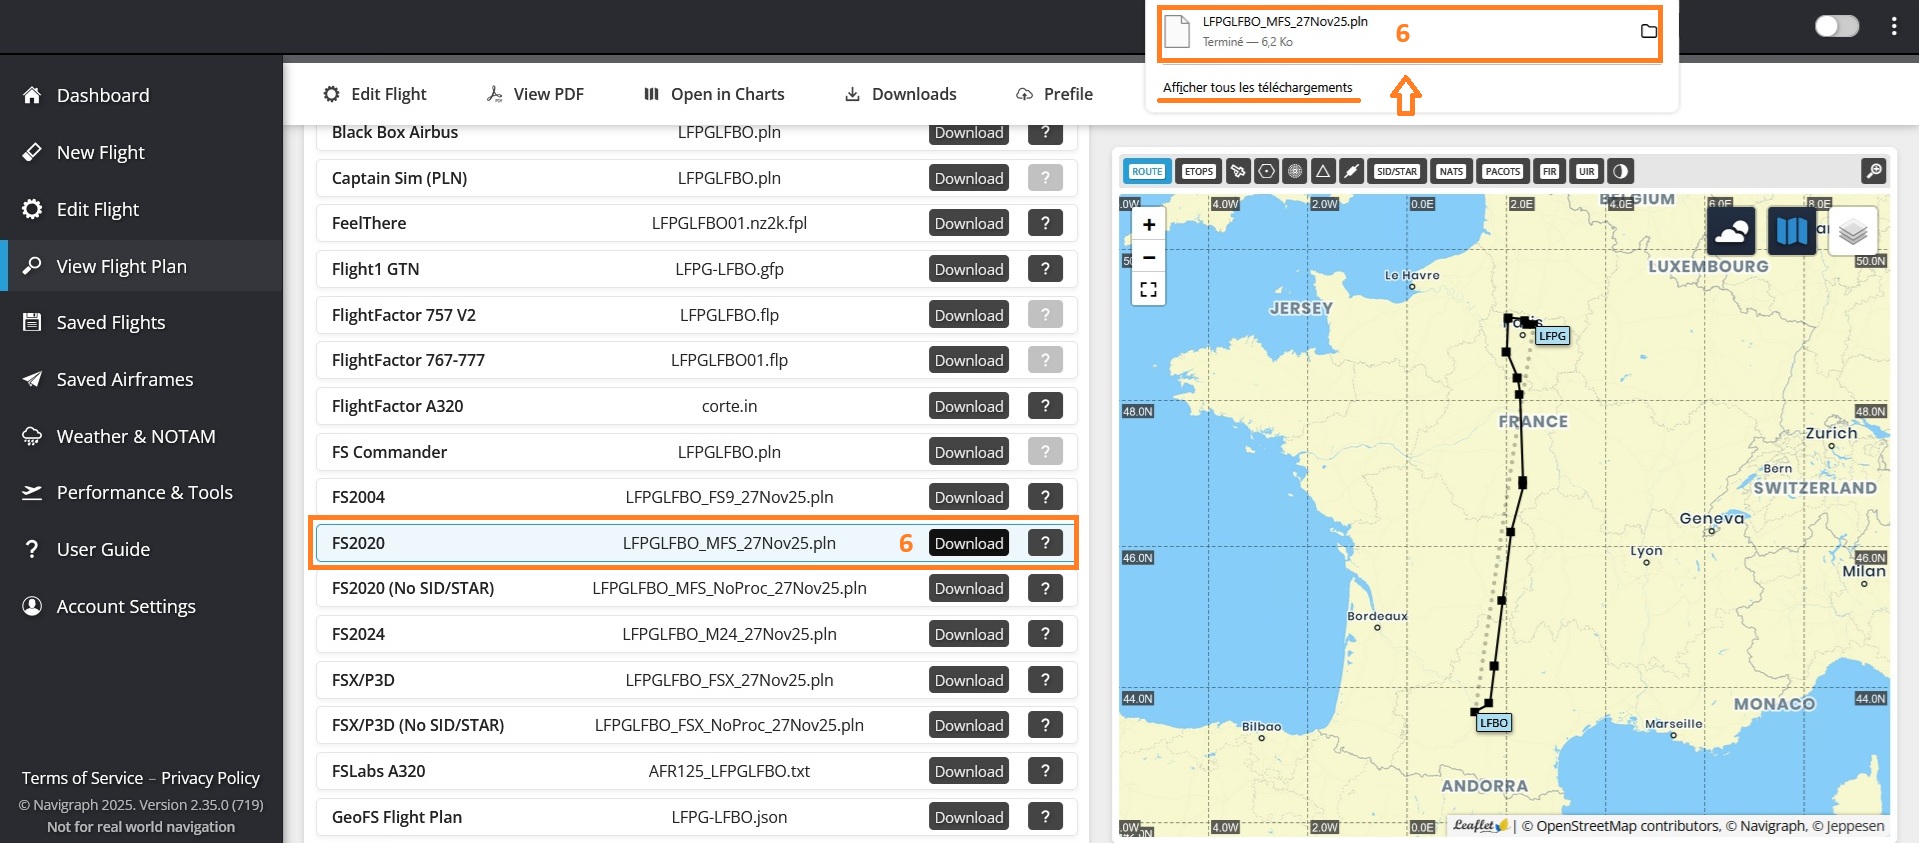
Task: Toggle the NATS tracks overlay
Action: coord(1451,171)
